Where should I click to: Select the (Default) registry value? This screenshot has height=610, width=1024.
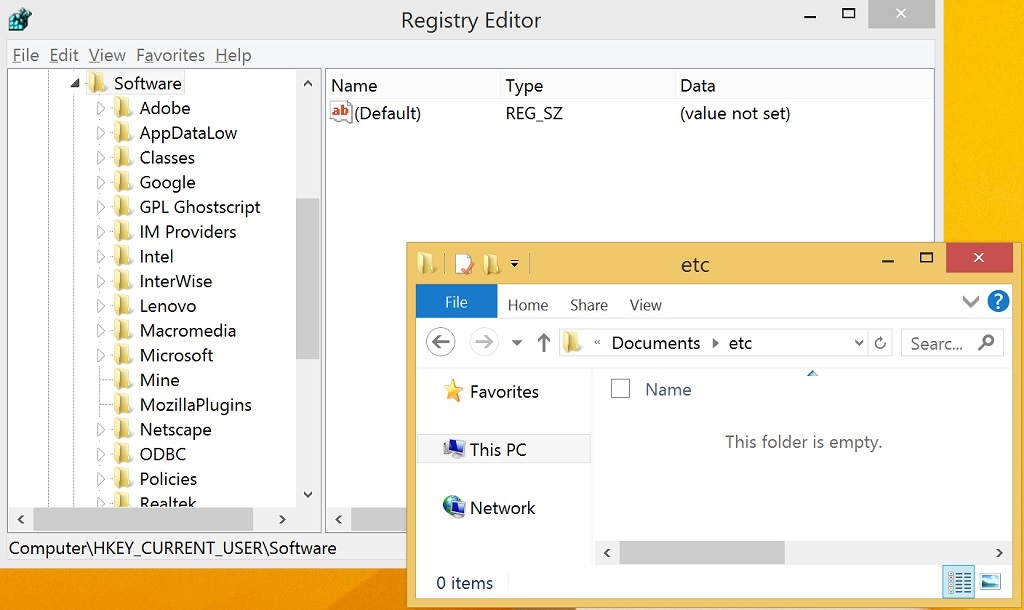pyautogui.click(x=387, y=113)
